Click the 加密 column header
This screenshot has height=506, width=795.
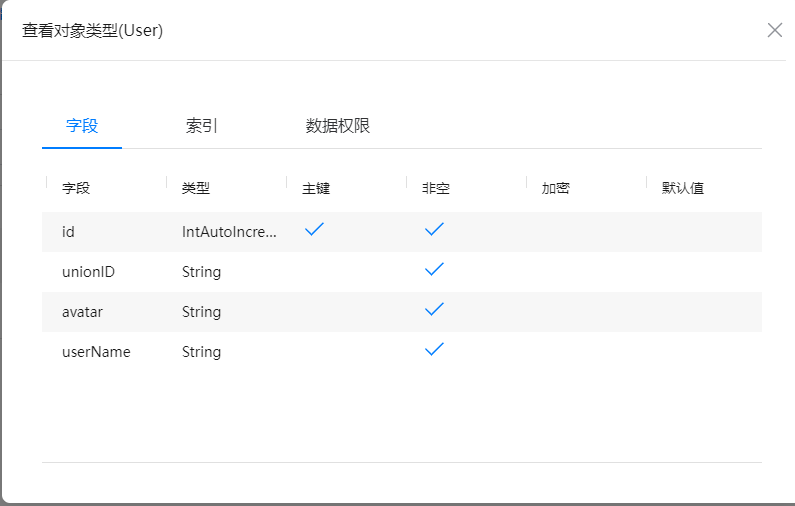click(556, 188)
